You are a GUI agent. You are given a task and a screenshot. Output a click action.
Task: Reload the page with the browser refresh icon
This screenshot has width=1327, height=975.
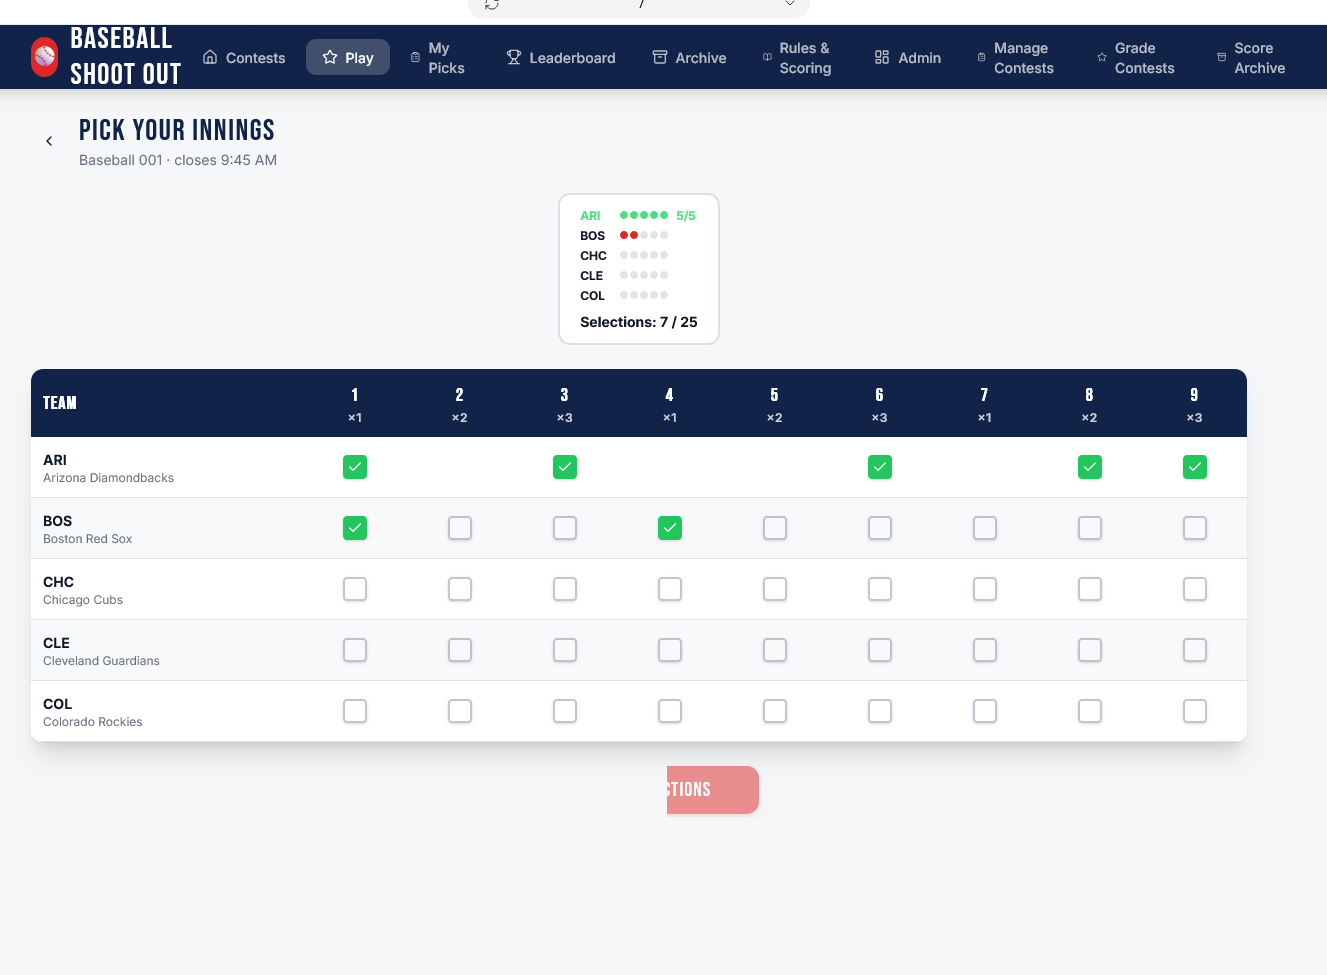[492, 5]
